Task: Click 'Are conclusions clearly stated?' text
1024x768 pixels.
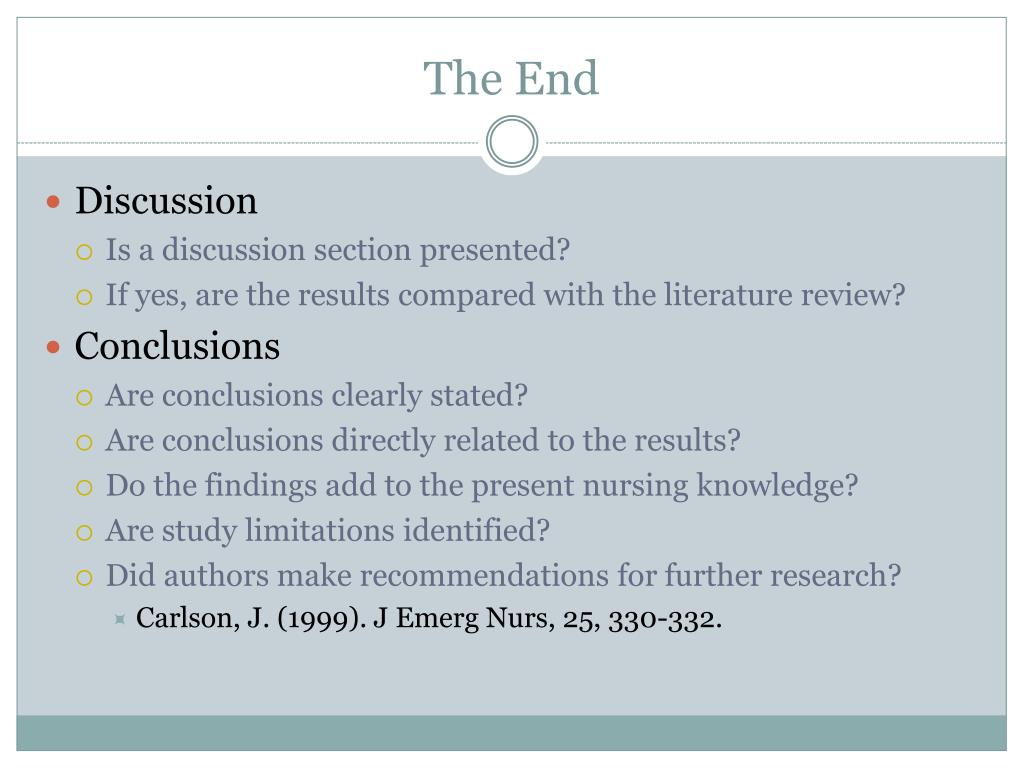Action: tap(317, 396)
